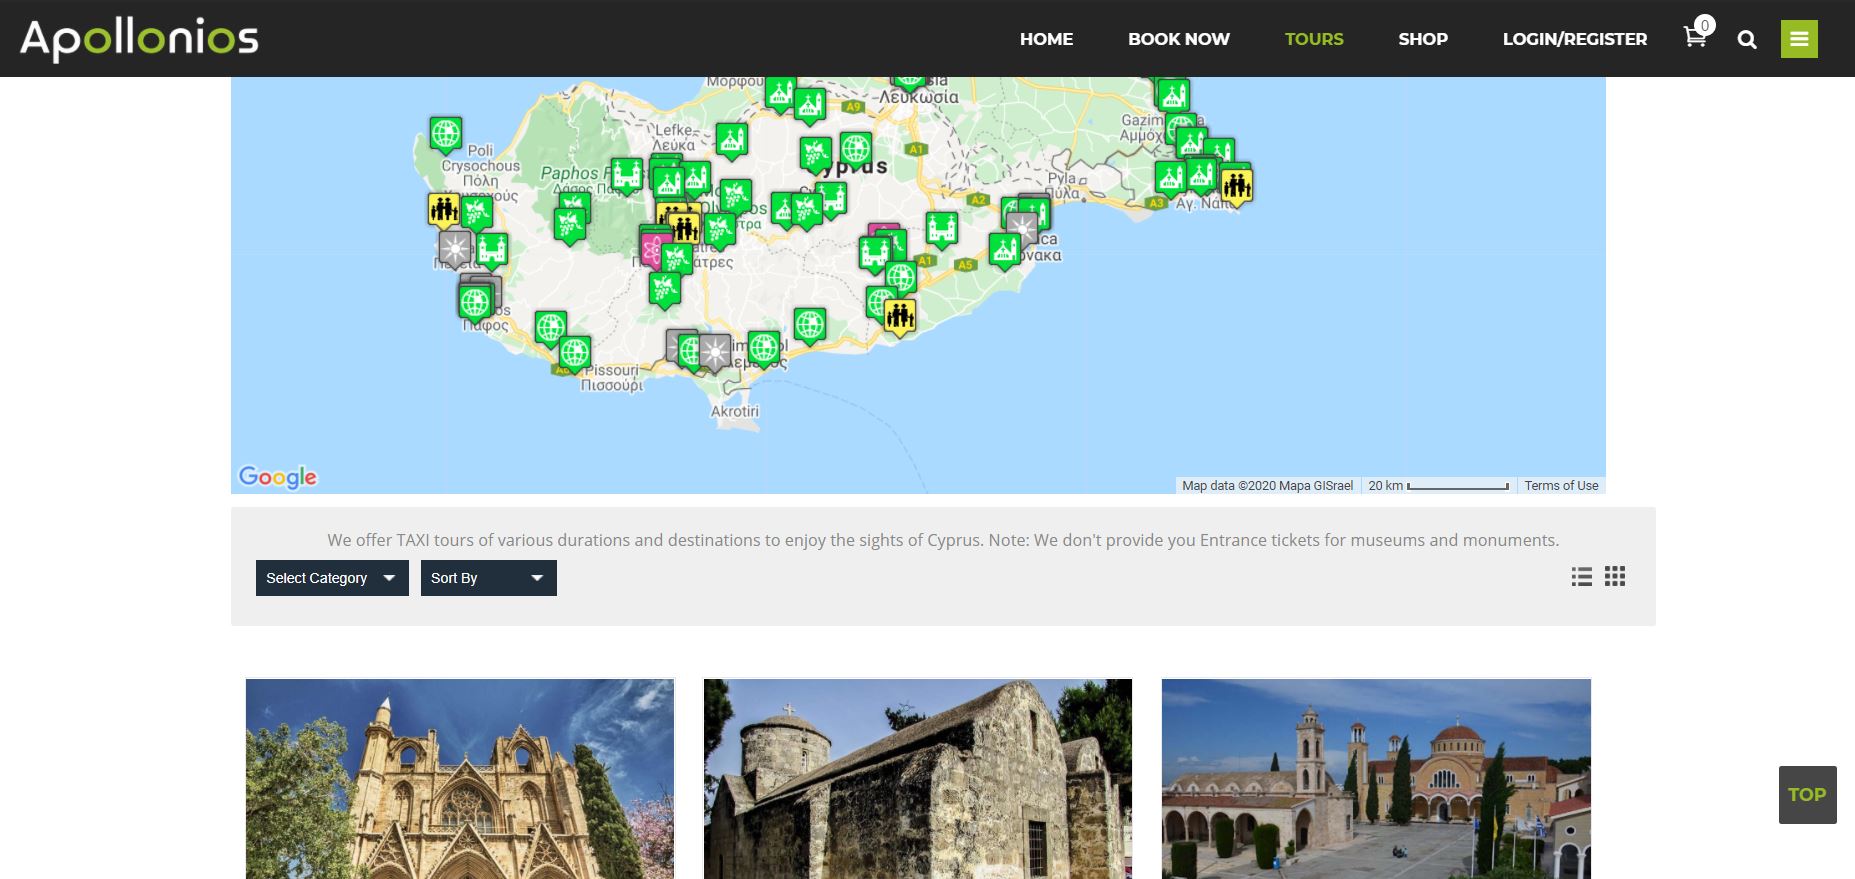Open the green hamburger menu button
1855x879 pixels.
pyautogui.click(x=1799, y=39)
